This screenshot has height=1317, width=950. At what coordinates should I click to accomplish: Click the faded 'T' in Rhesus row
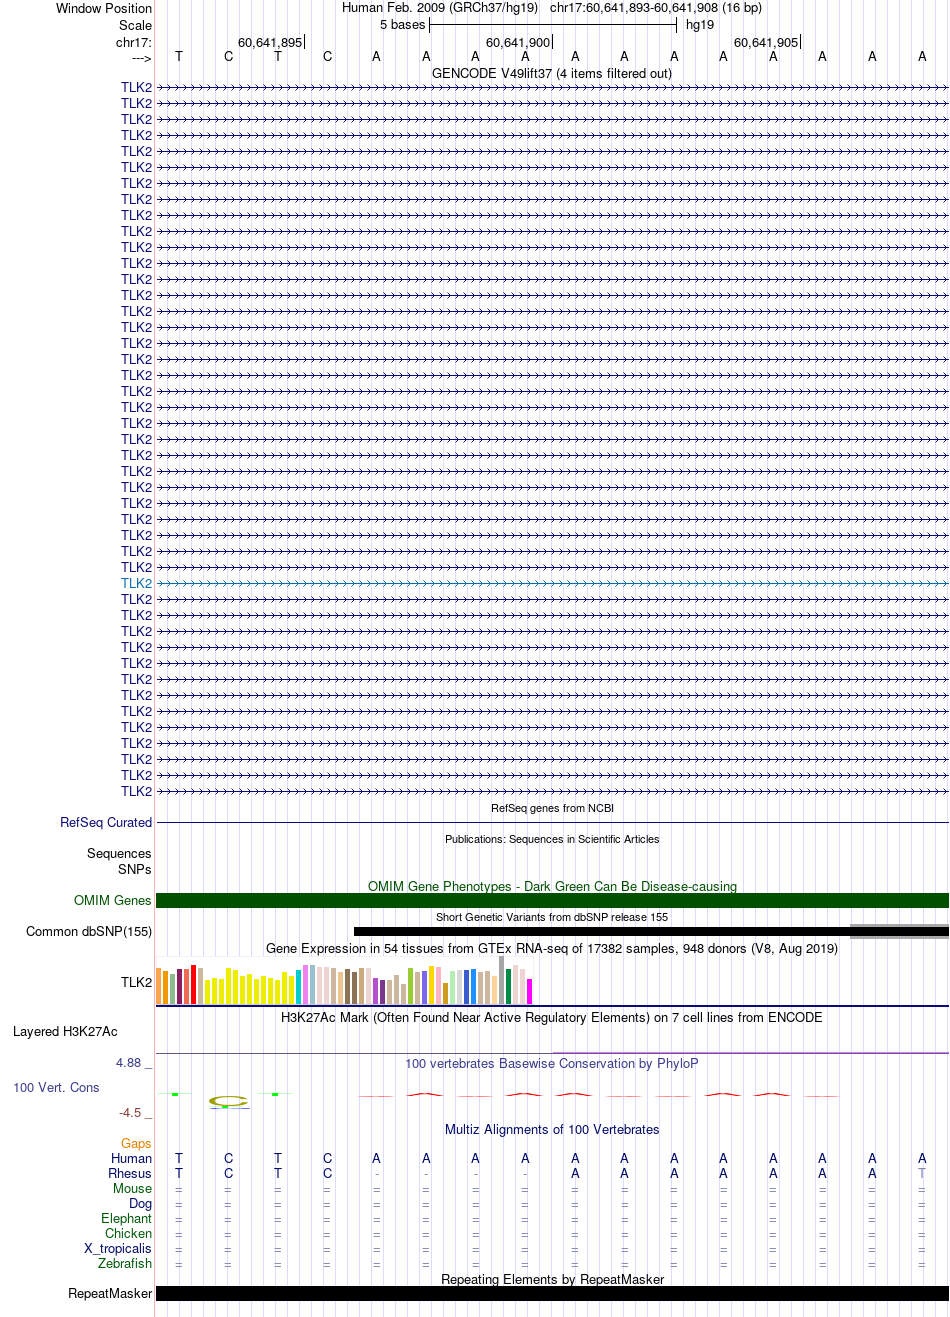tap(922, 1173)
